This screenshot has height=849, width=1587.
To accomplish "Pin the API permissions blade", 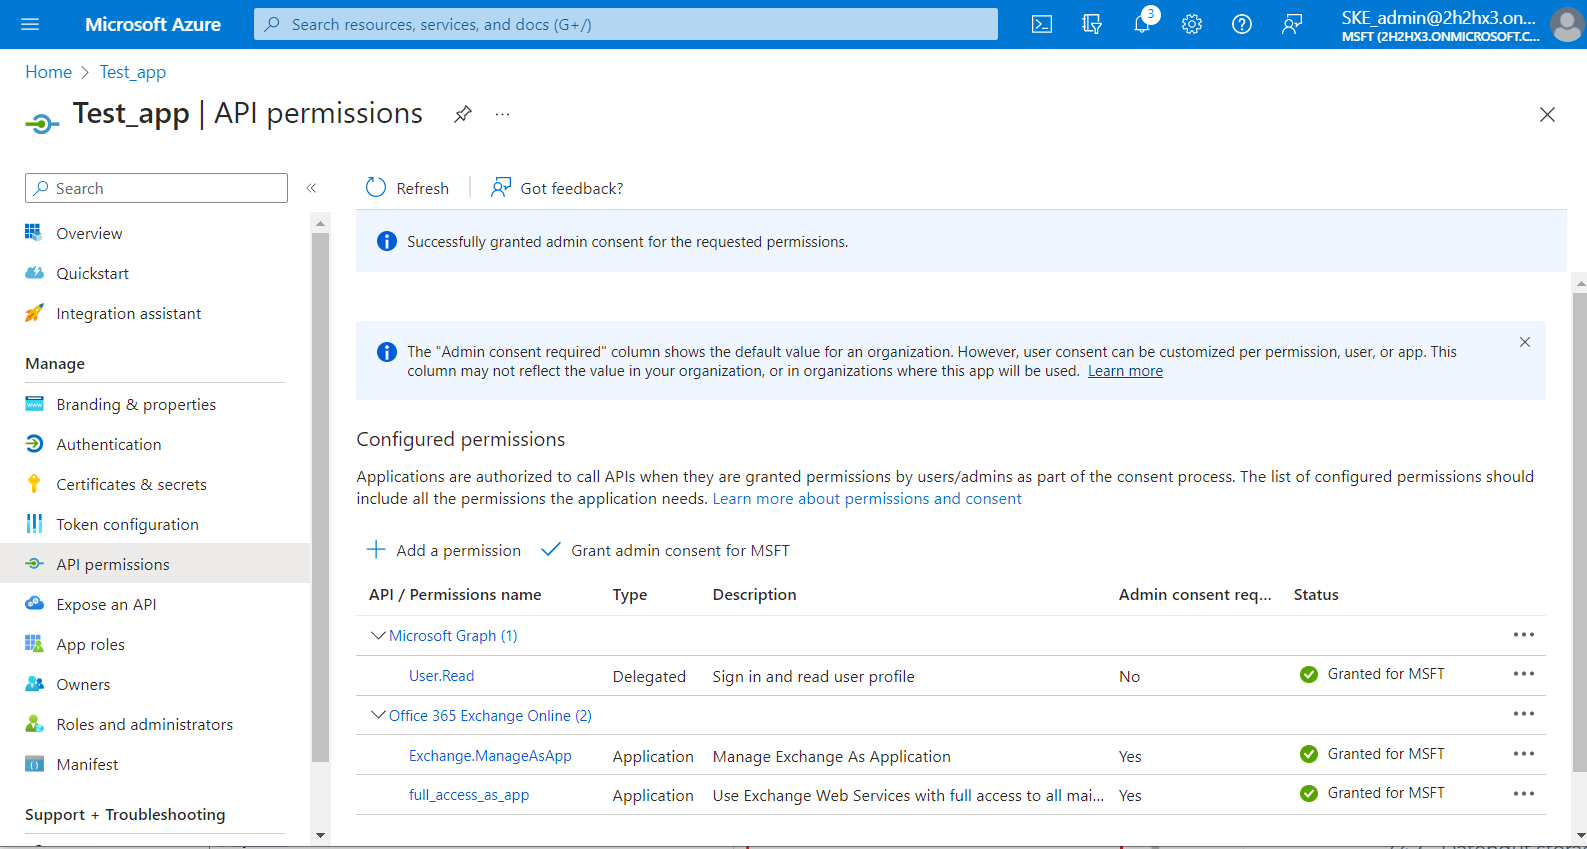I will (462, 114).
